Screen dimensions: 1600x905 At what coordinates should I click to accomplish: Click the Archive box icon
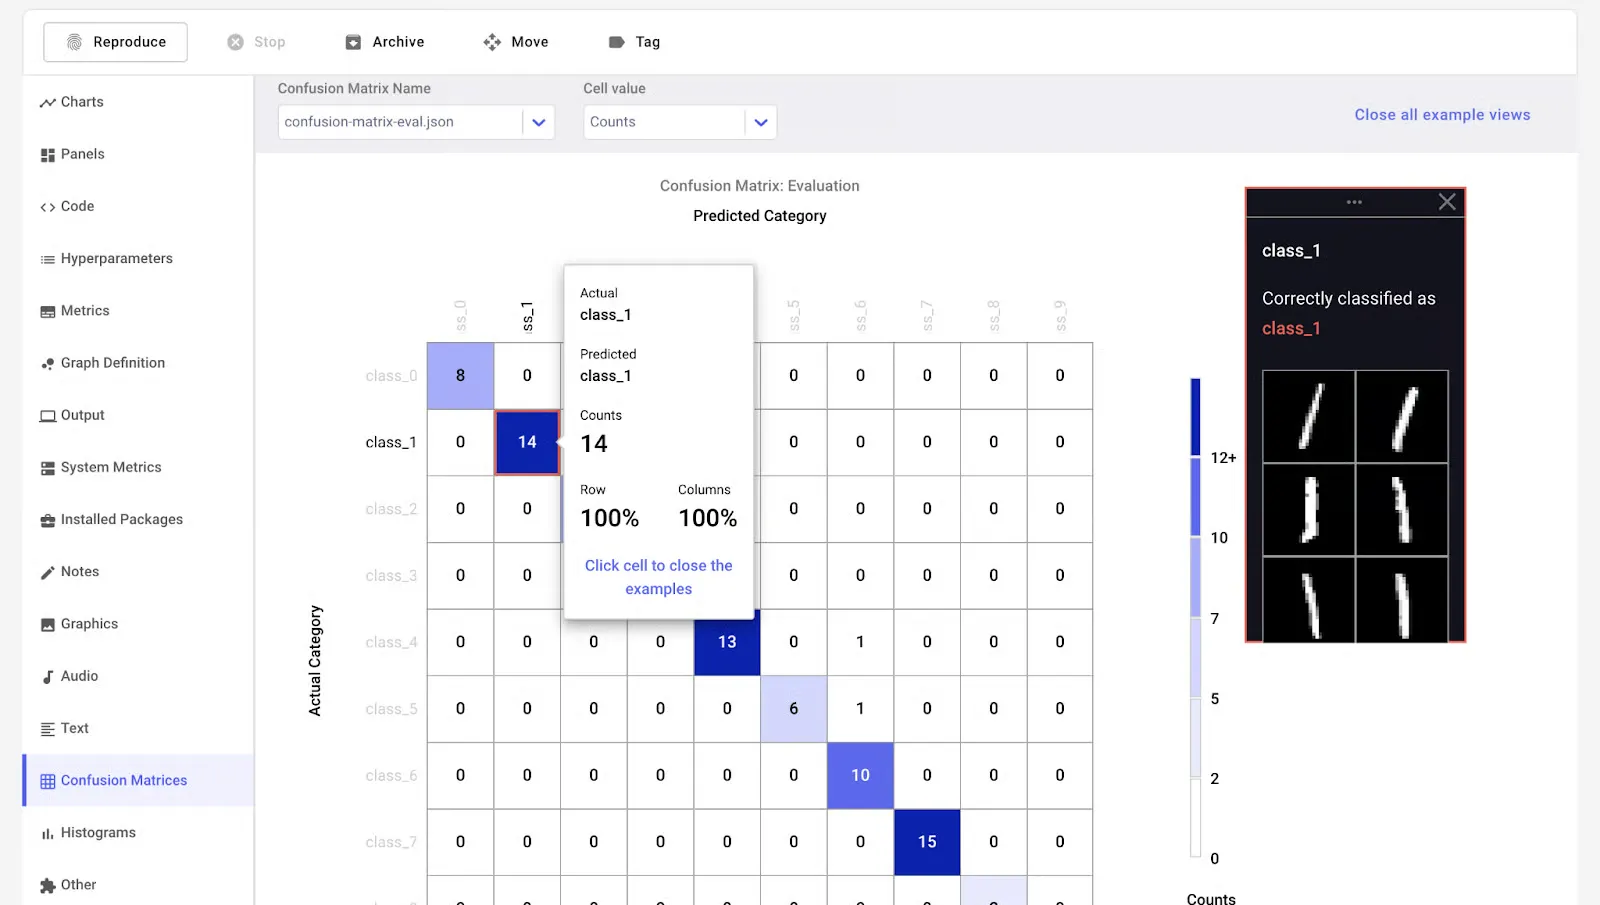click(353, 42)
